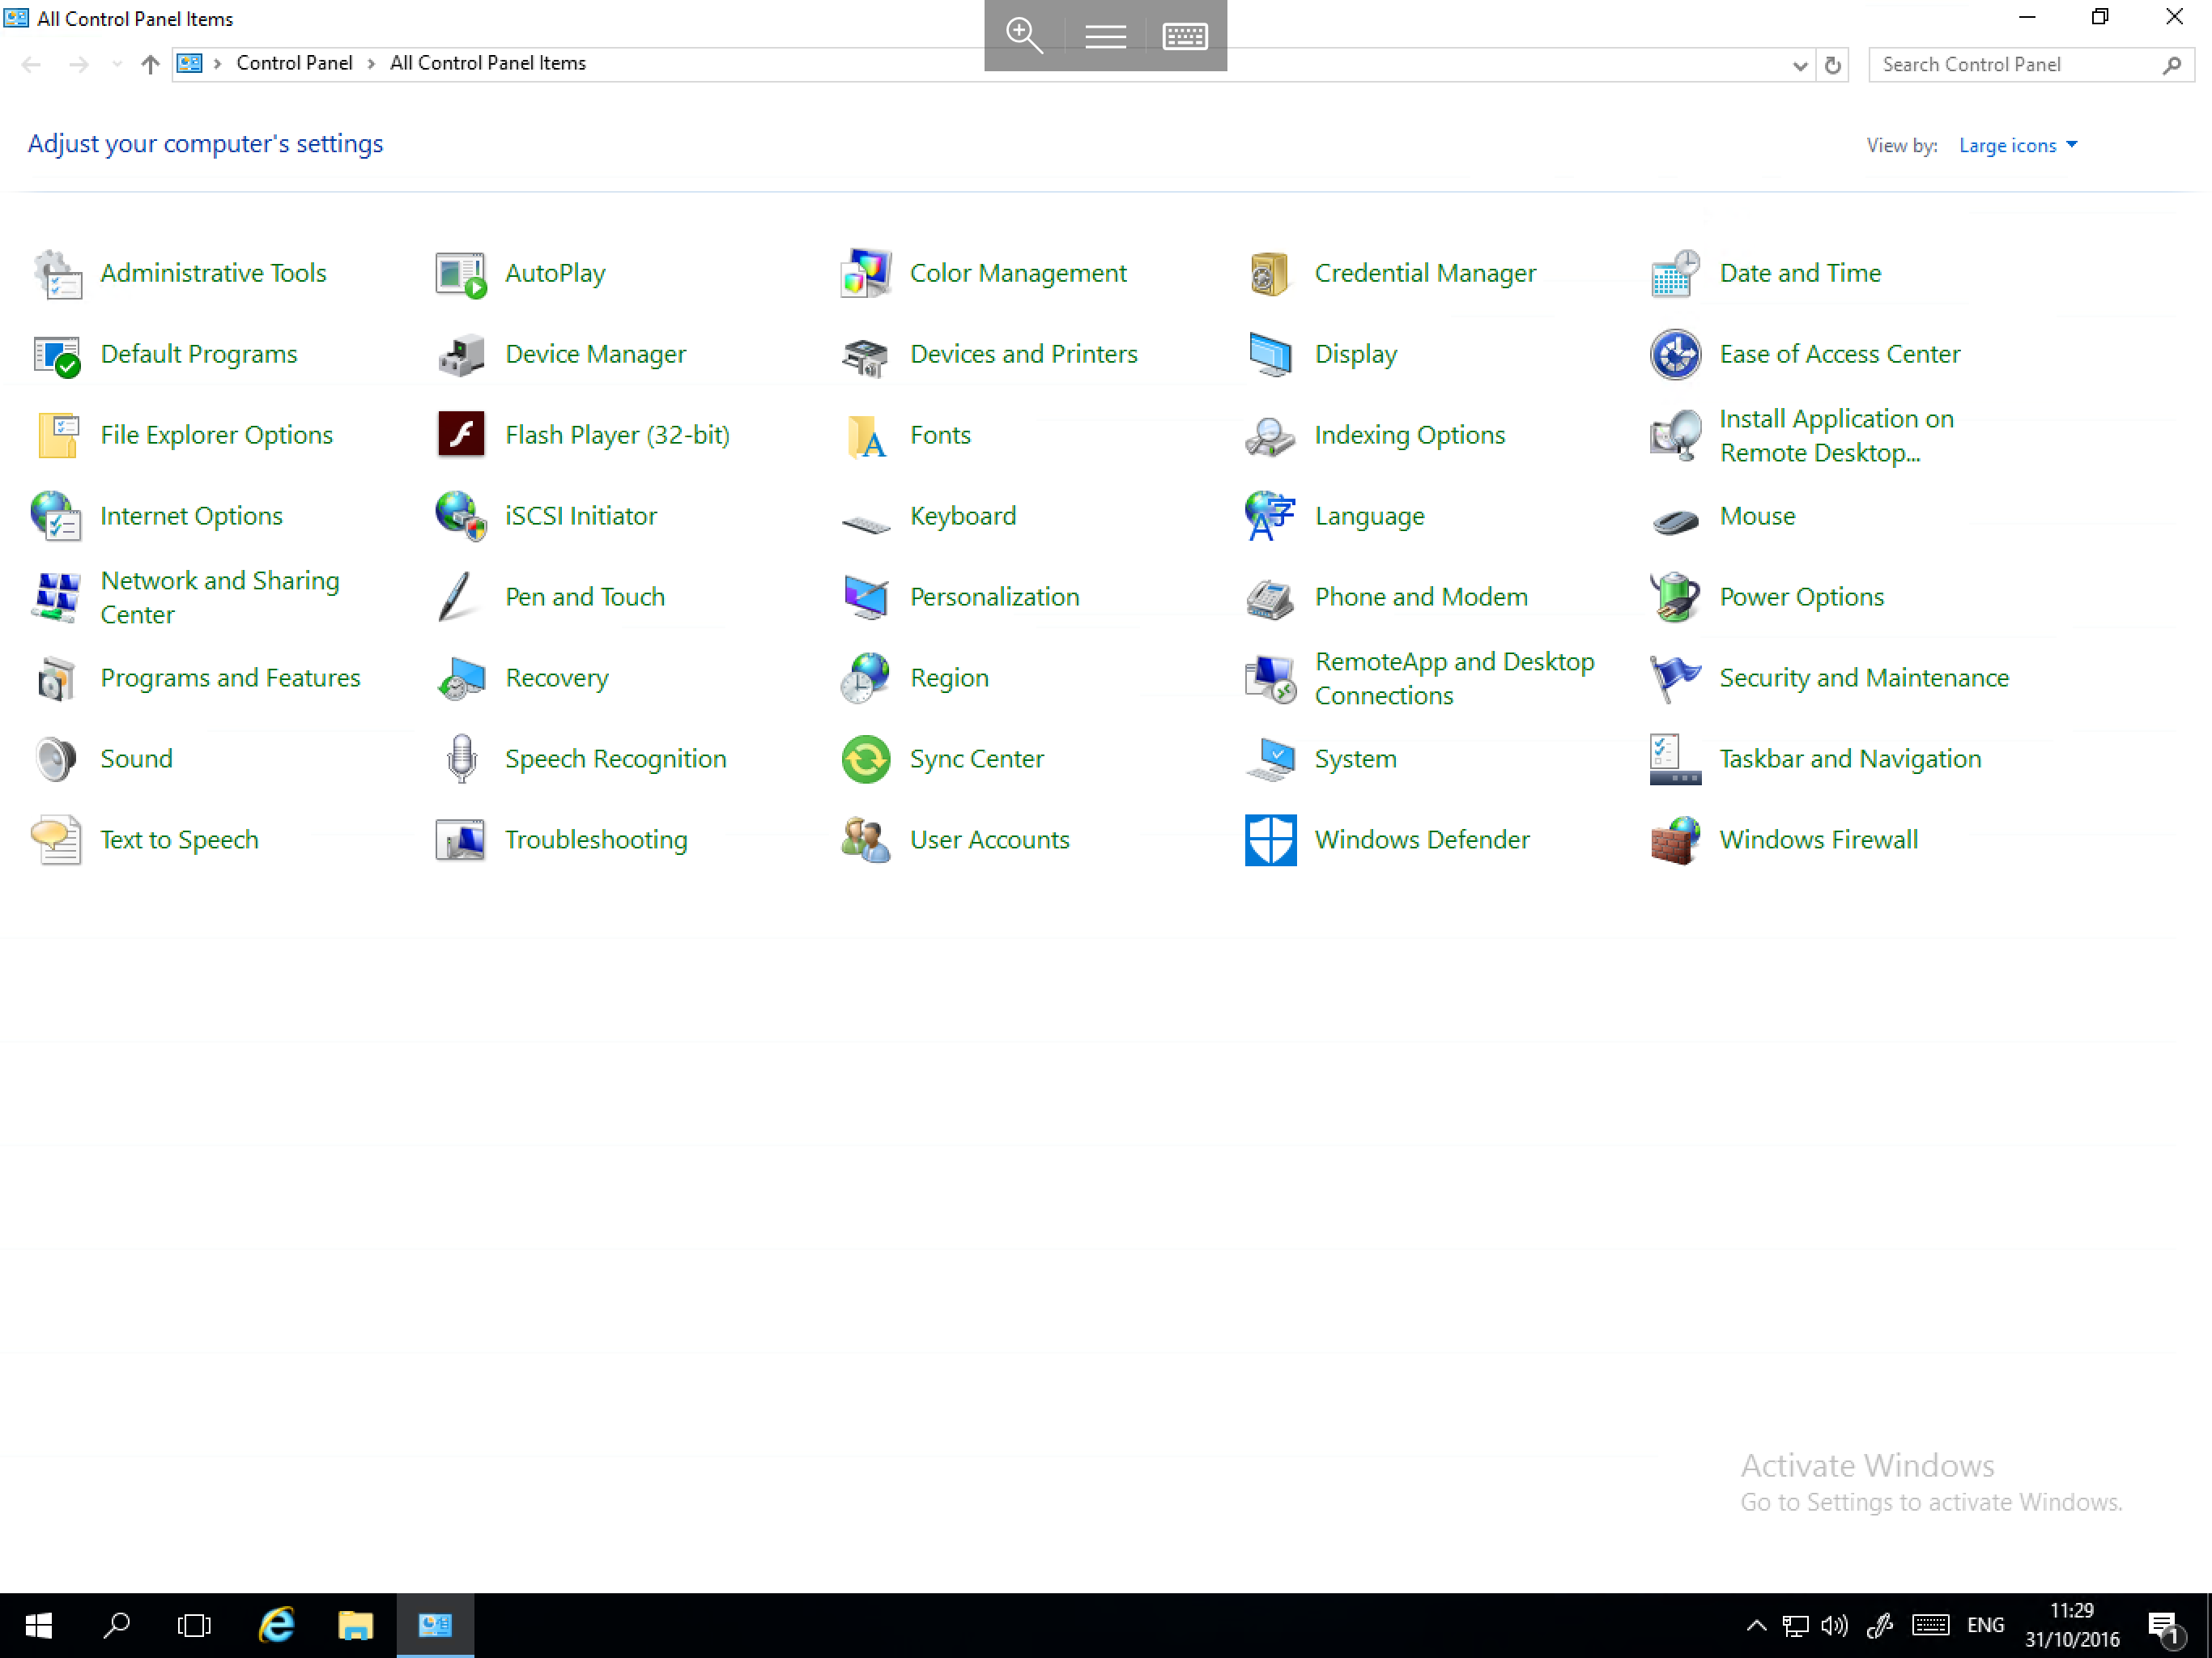Image resolution: width=2212 pixels, height=1658 pixels.
Task: Open the System link
Action: [1355, 759]
